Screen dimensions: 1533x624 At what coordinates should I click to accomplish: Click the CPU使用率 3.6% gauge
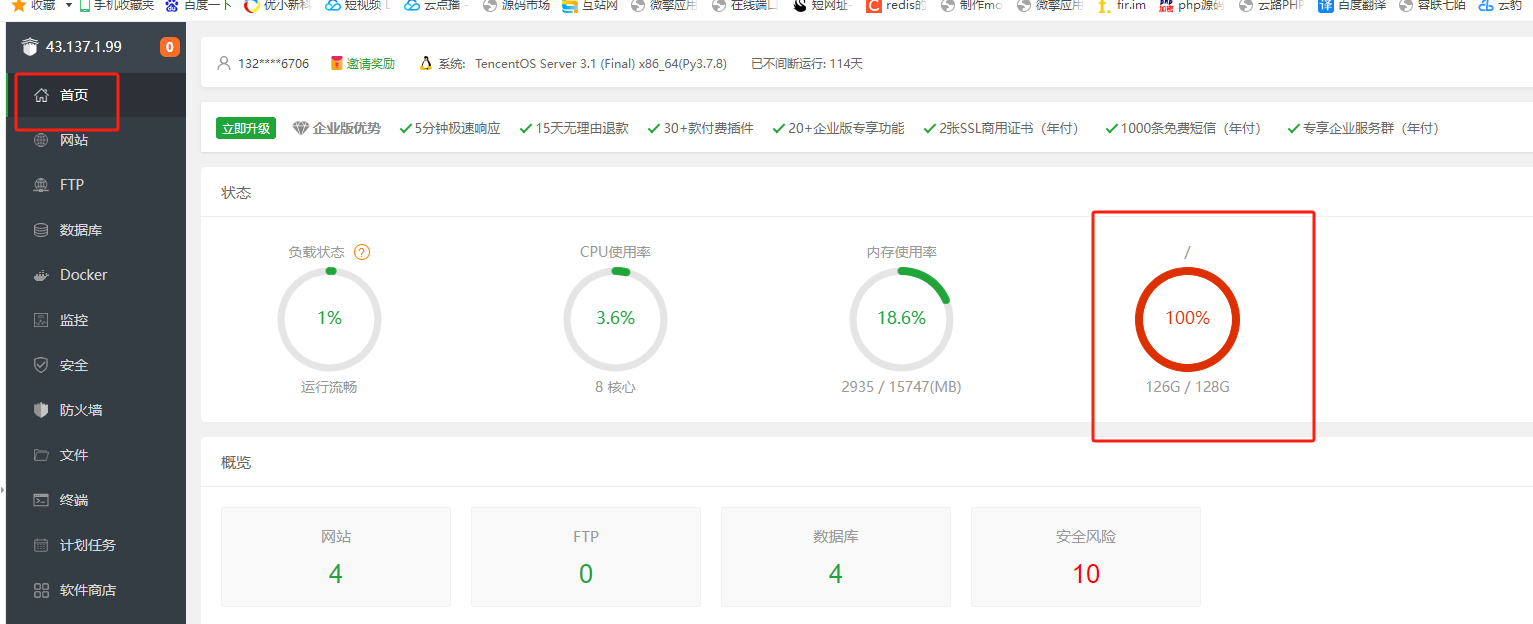(x=615, y=319)
